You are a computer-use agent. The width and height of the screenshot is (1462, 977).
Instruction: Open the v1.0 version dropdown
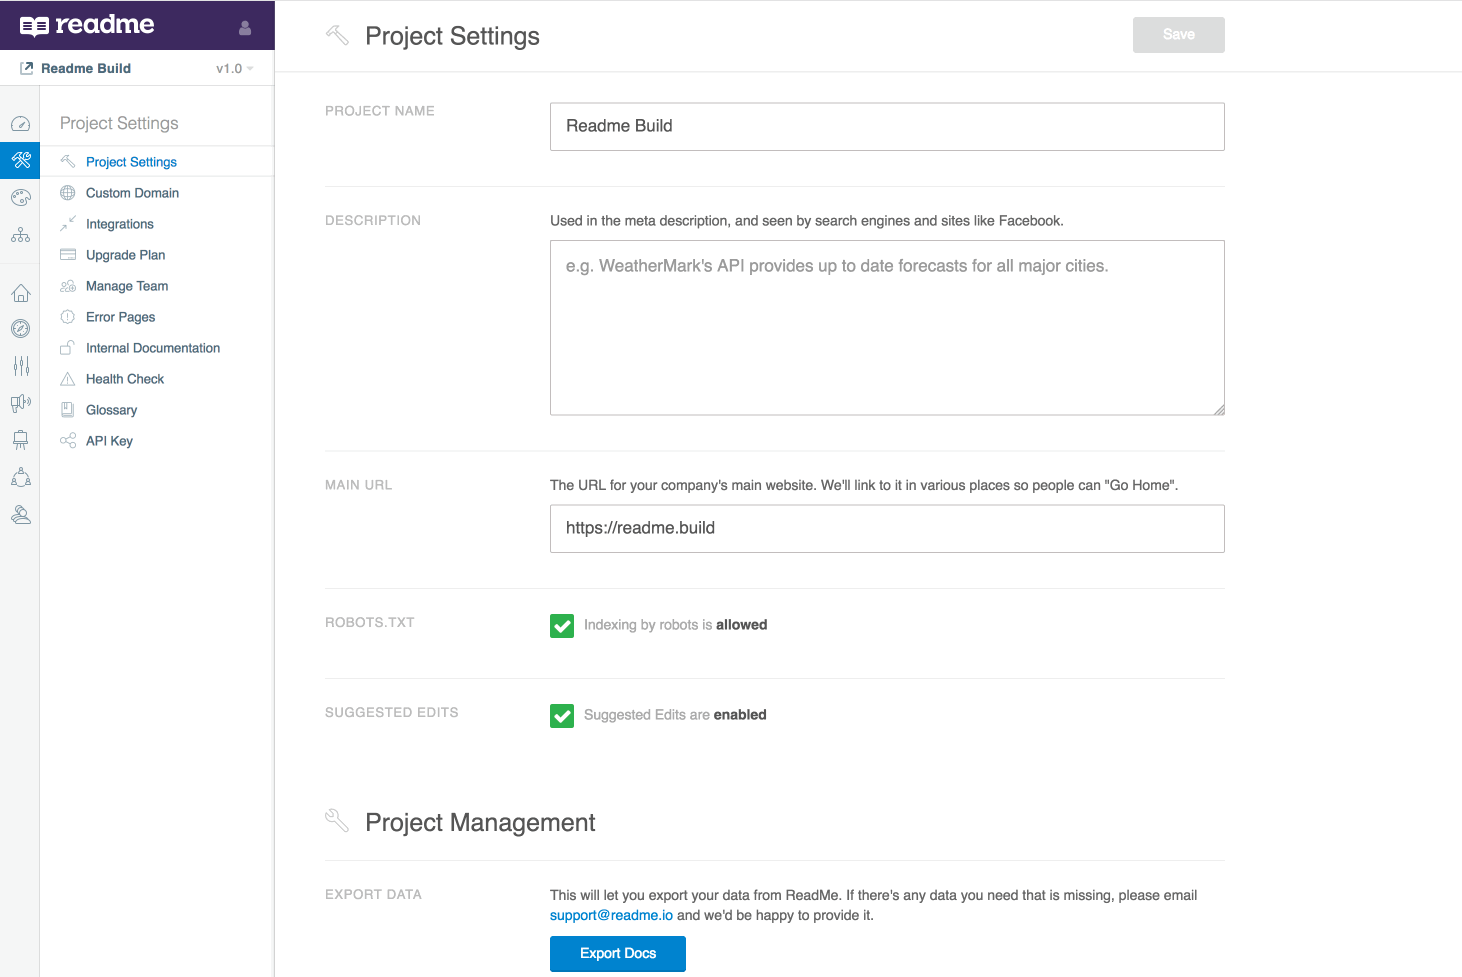tap(235, 68)
